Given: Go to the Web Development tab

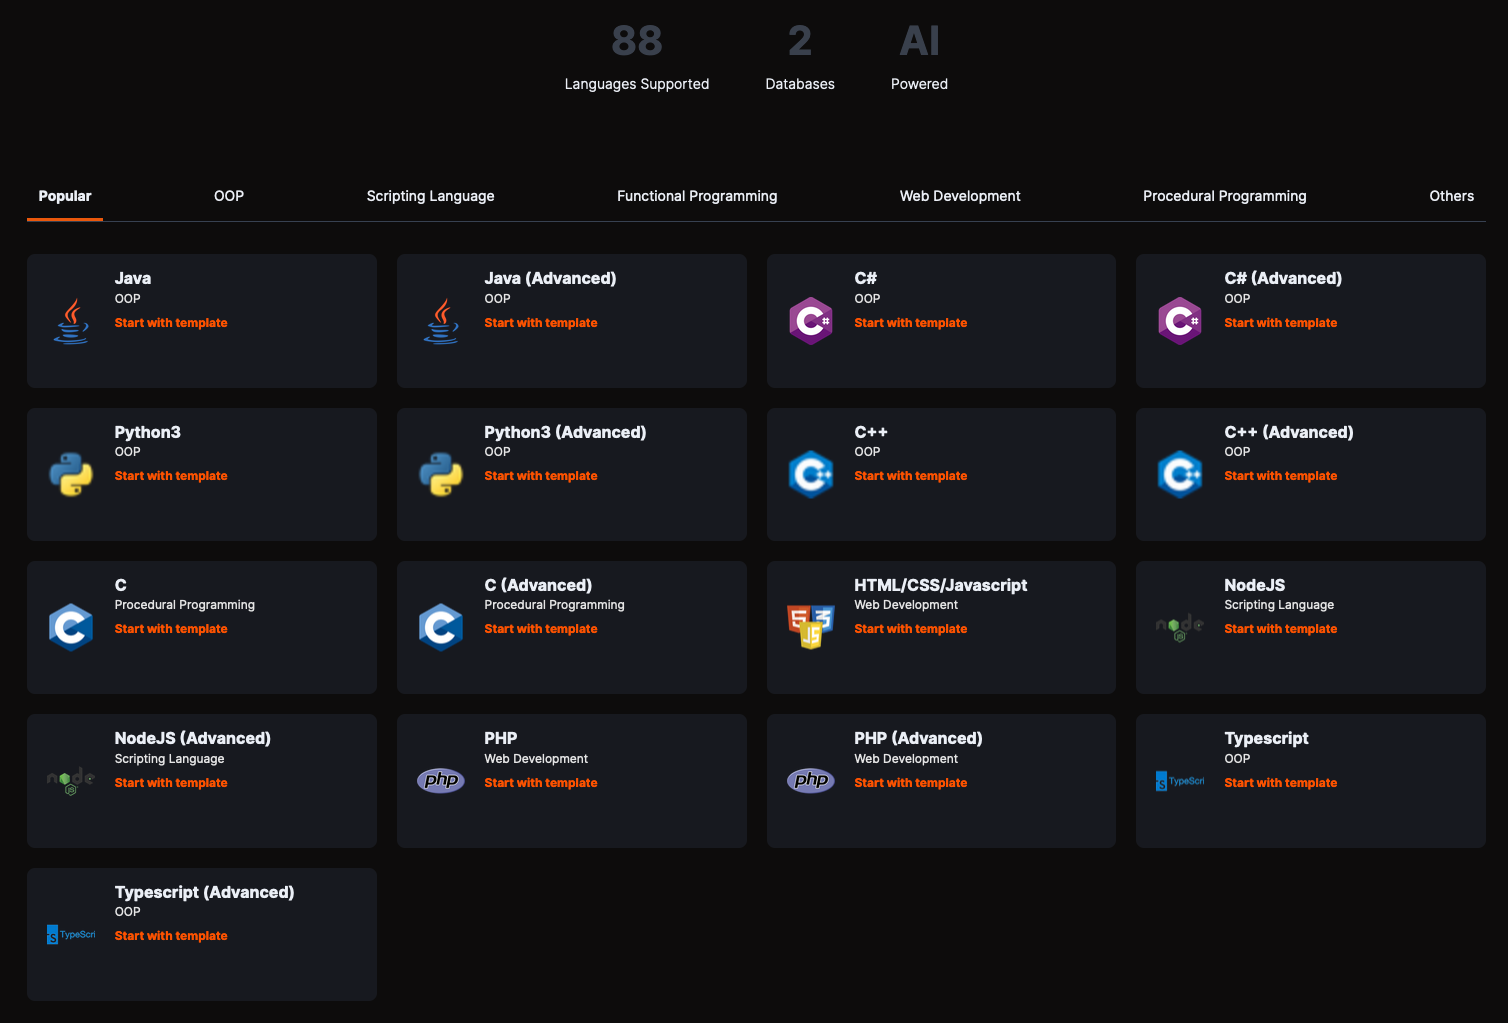Looking at the screenshot, I should coord(960,196).
